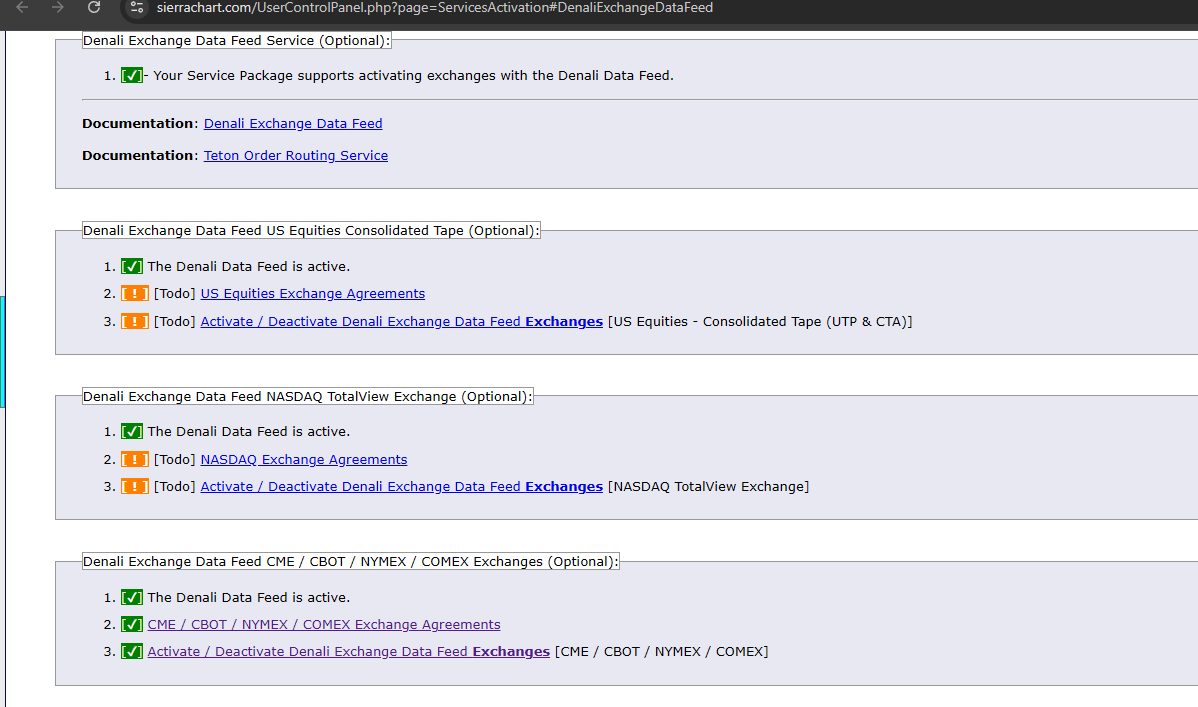Open site information icon in address bar
Screen dimensions: 1198x707
coord(137,8)
